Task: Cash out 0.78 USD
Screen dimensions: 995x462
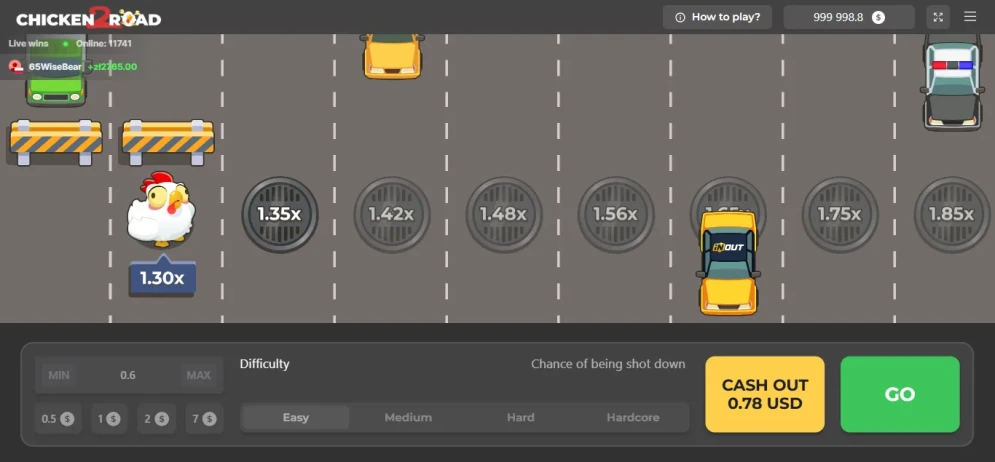Action: (765, 394)
